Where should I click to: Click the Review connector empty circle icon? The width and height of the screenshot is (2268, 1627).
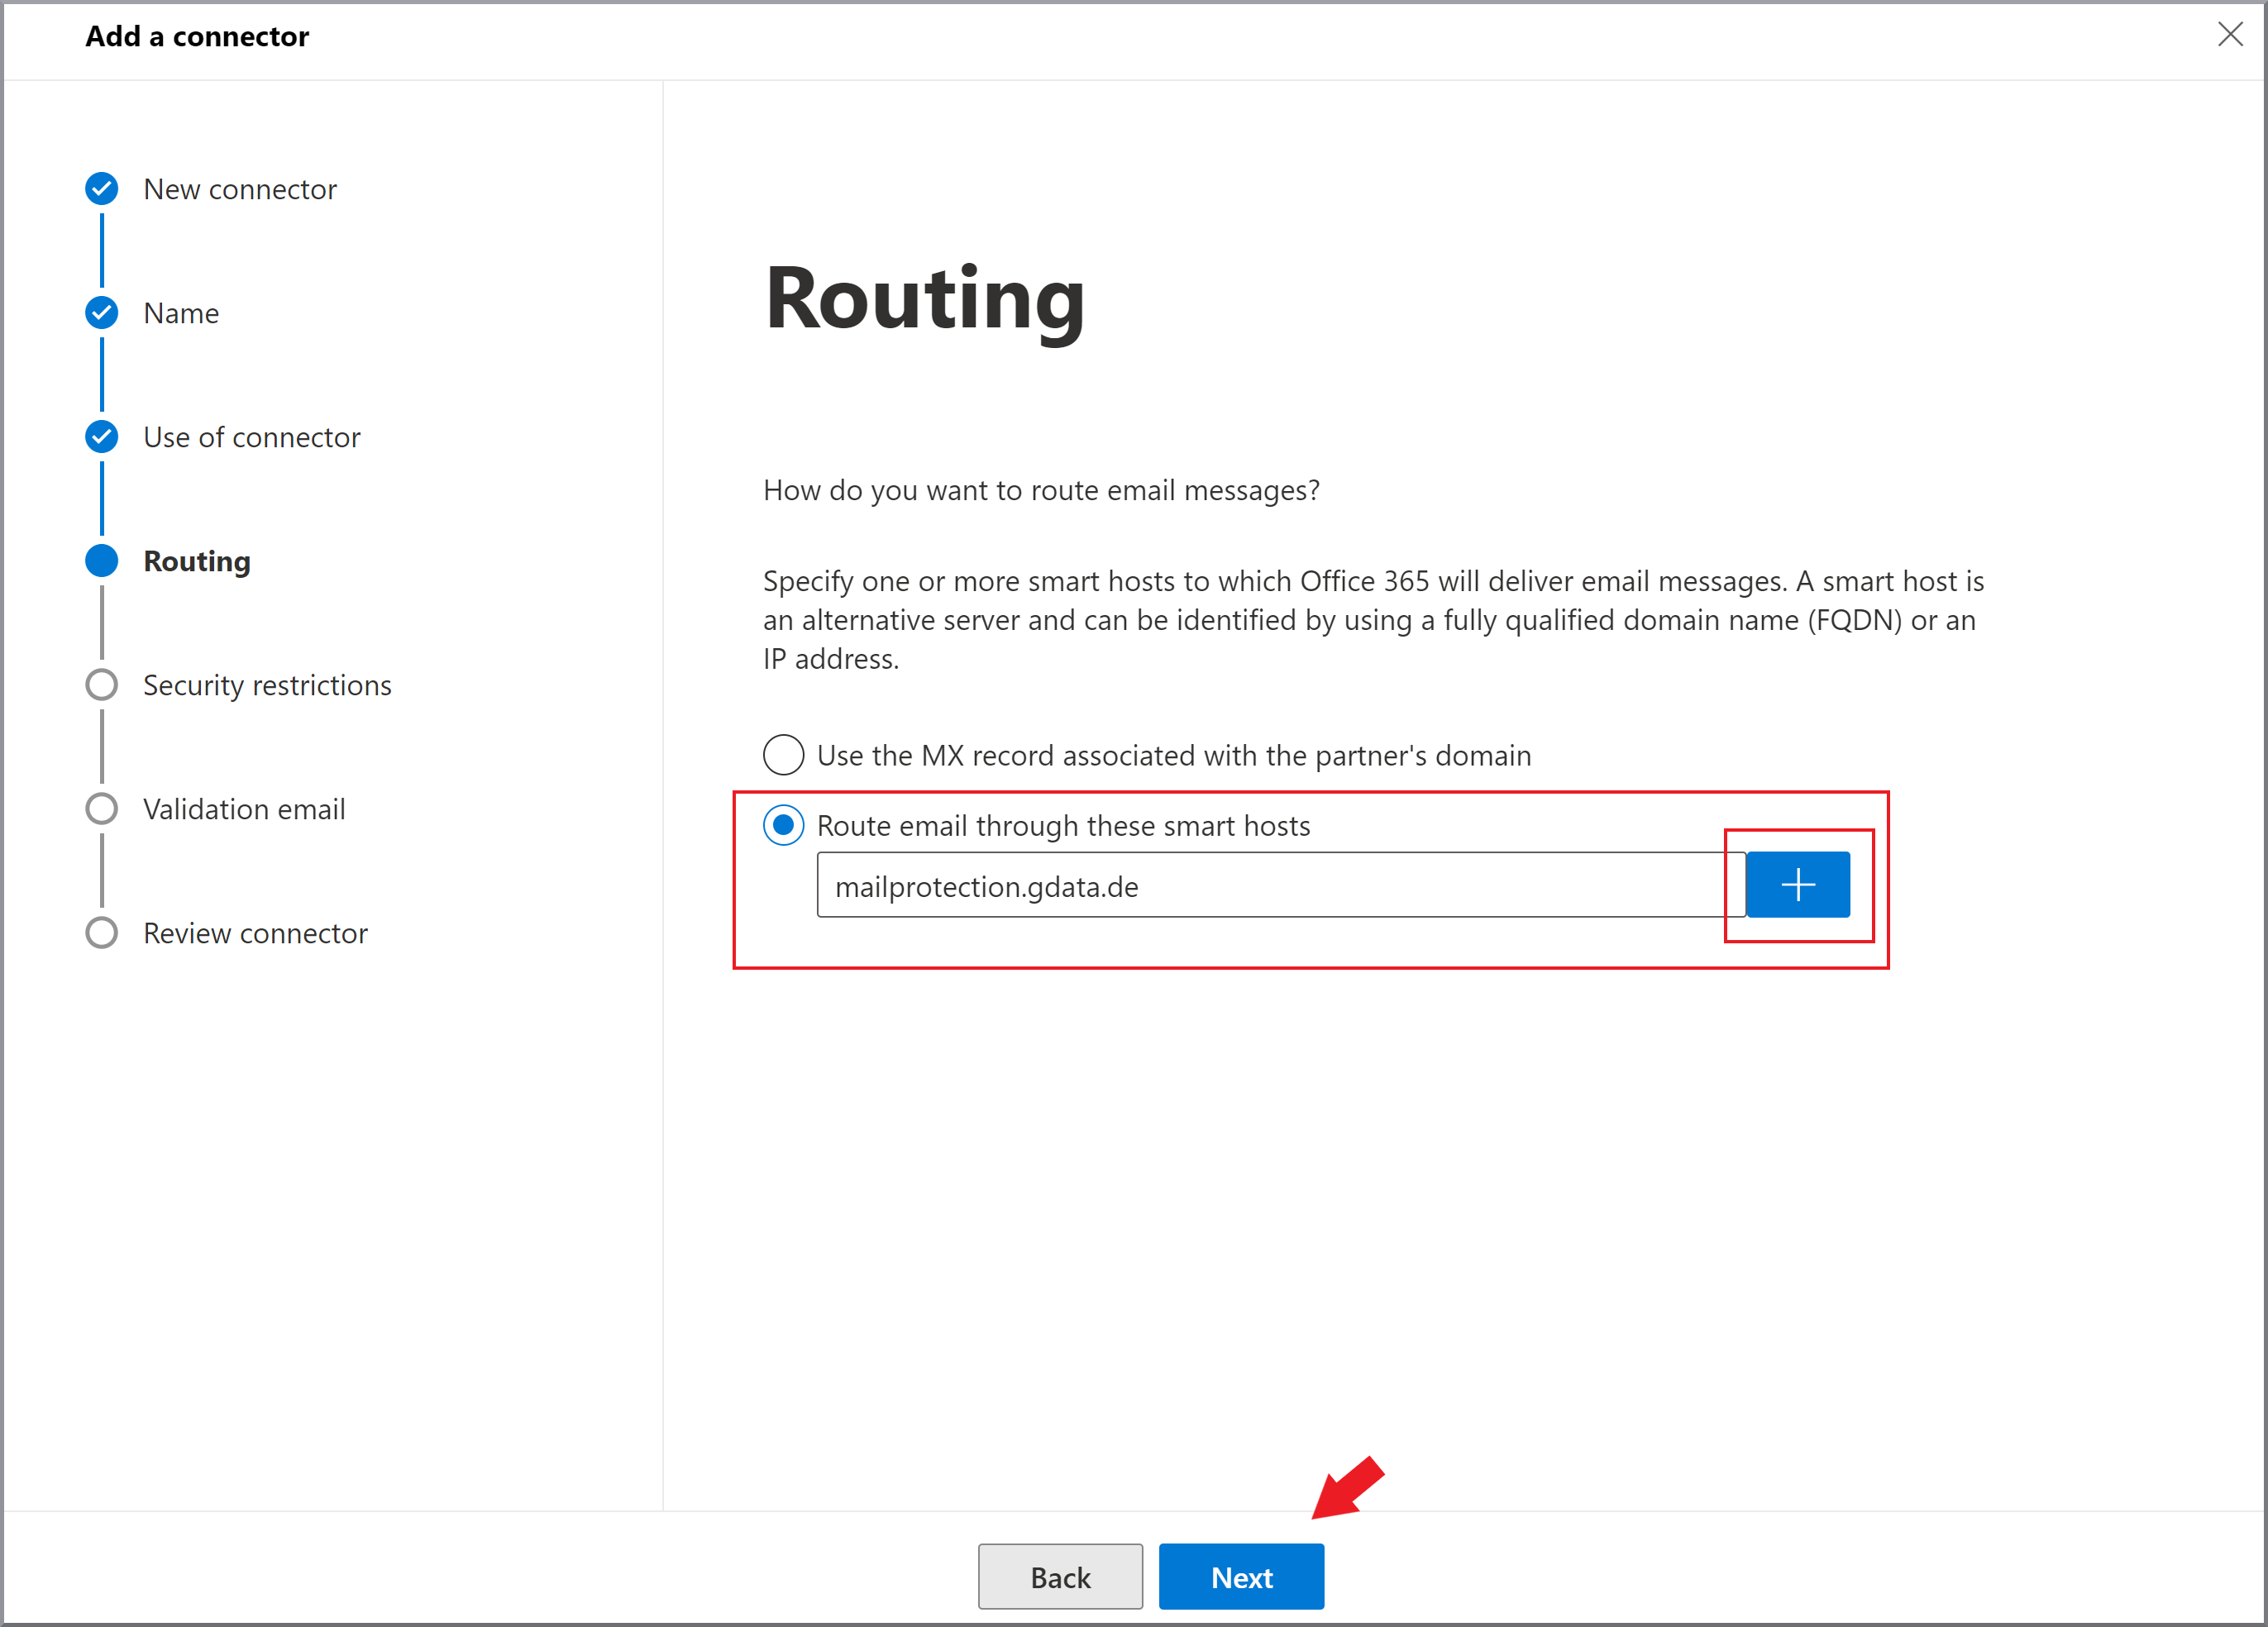click(101, 933)
